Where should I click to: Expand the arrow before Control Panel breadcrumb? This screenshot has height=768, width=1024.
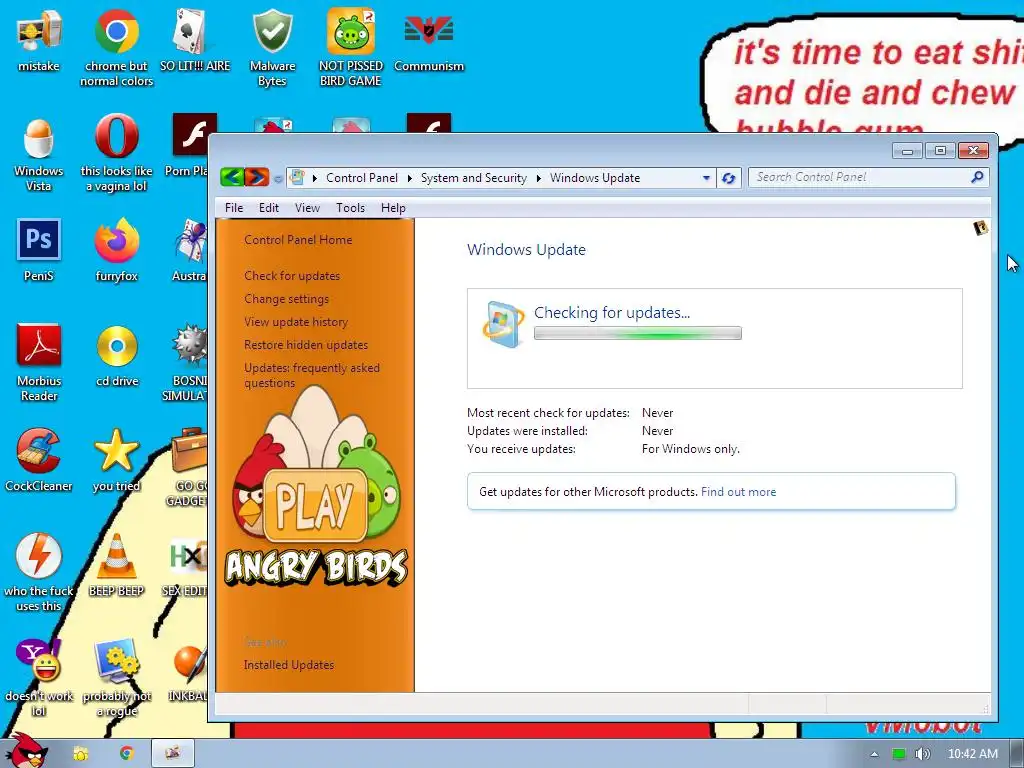coord(315,178)
